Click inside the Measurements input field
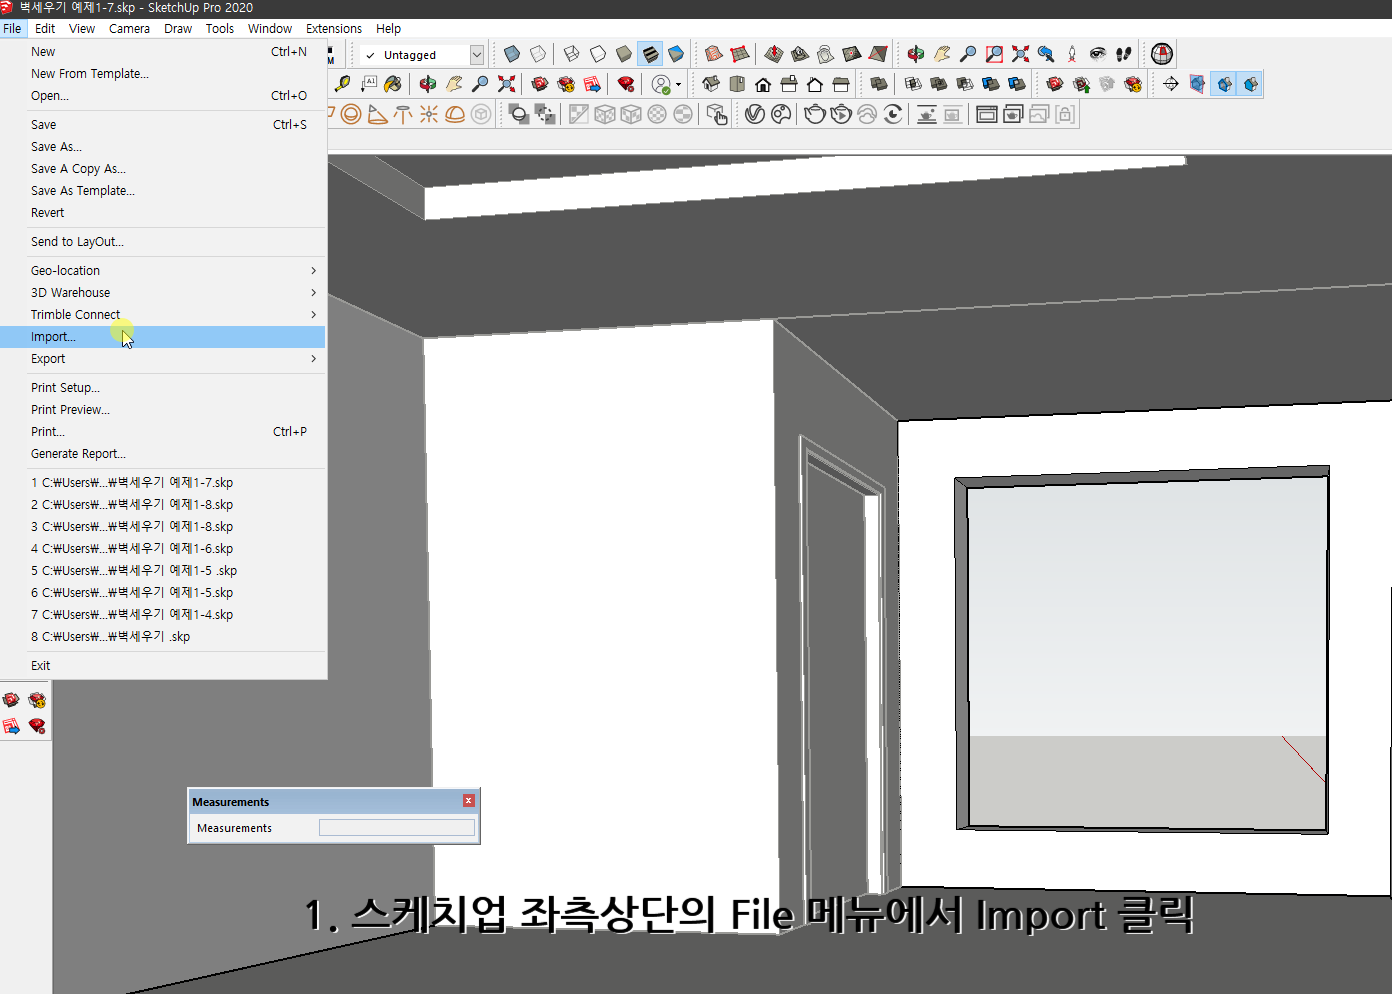The image size is (1392, 994). click(x=396, y=827)
